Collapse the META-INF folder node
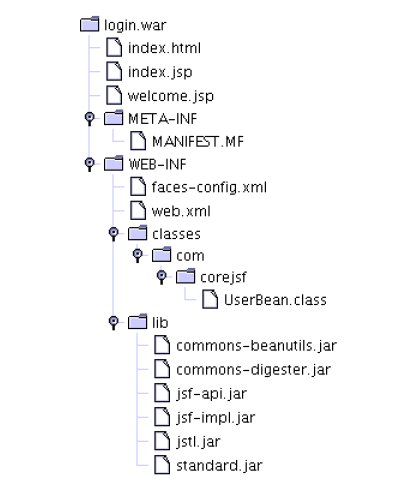Screen dimensions: 404x486 tap(89, 118)
